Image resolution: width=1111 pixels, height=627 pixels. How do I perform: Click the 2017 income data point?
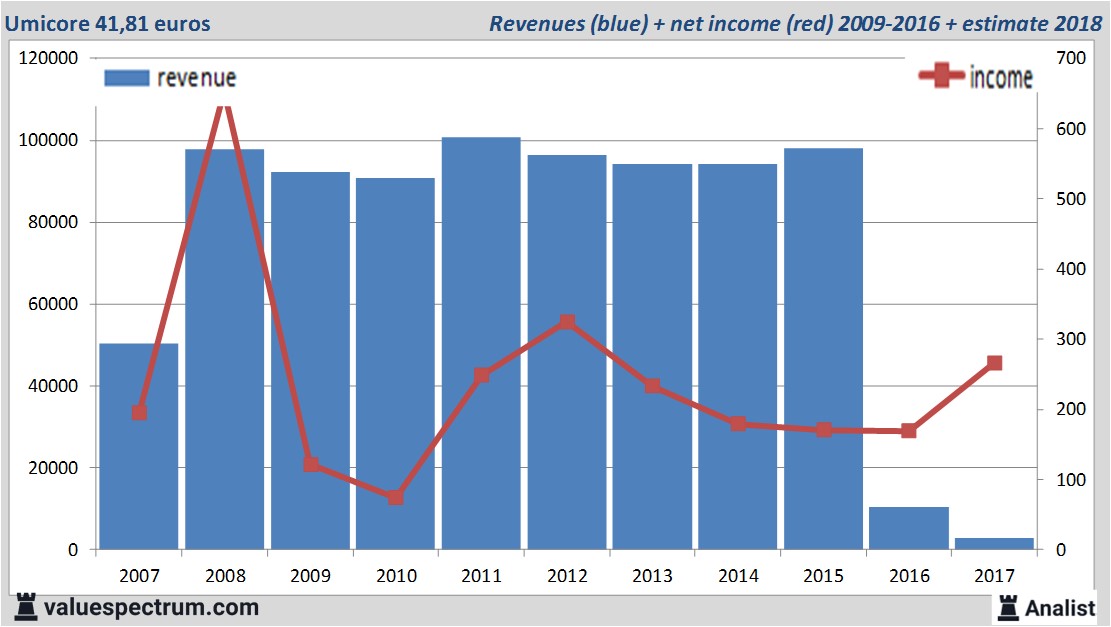(x=995, y=363)
